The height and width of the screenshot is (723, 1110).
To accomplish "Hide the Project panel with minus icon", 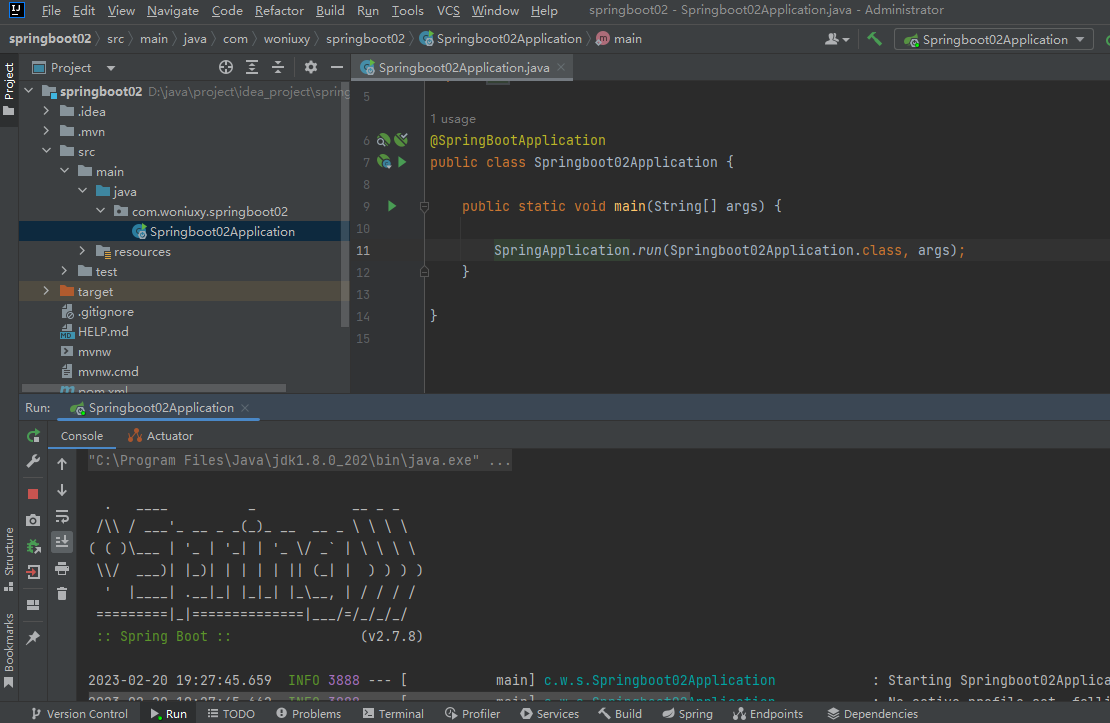I will 337,67.
